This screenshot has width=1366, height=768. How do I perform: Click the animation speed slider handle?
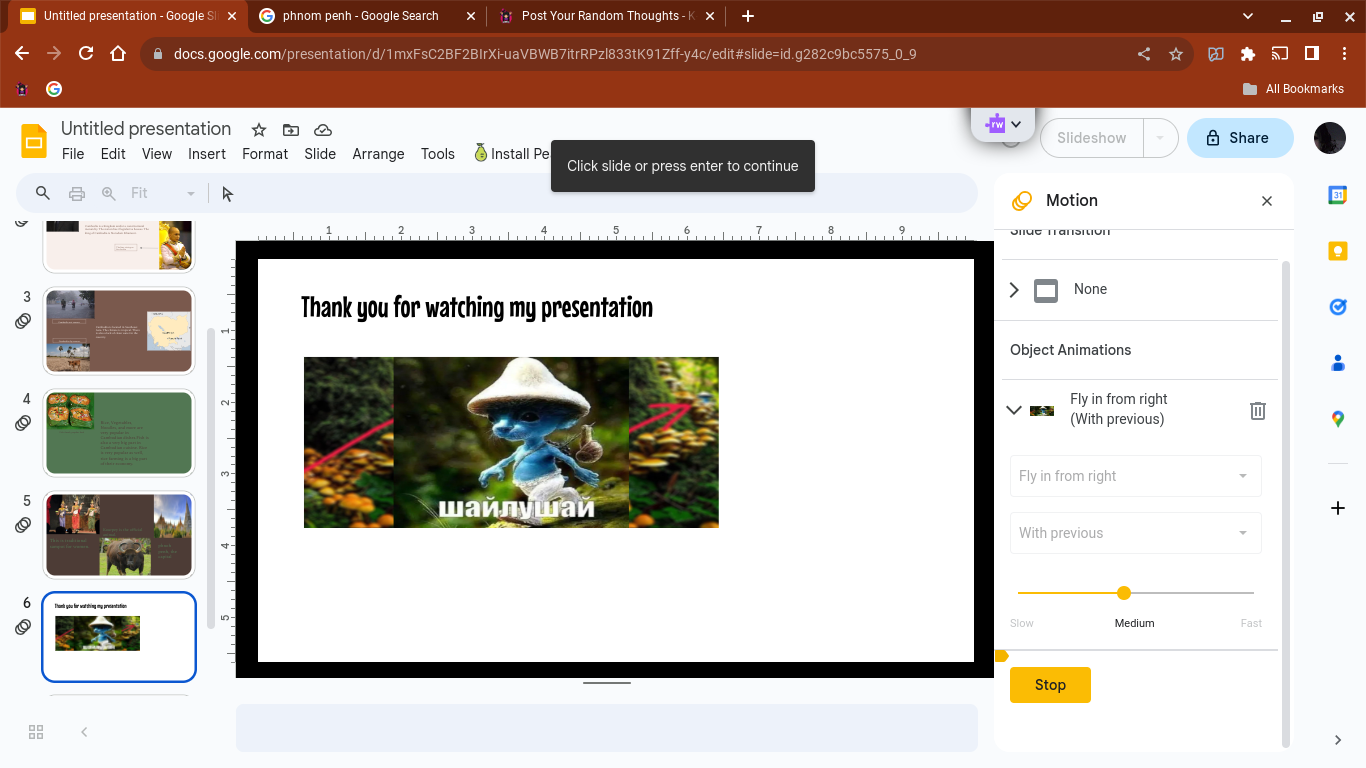click(1124, 593)
